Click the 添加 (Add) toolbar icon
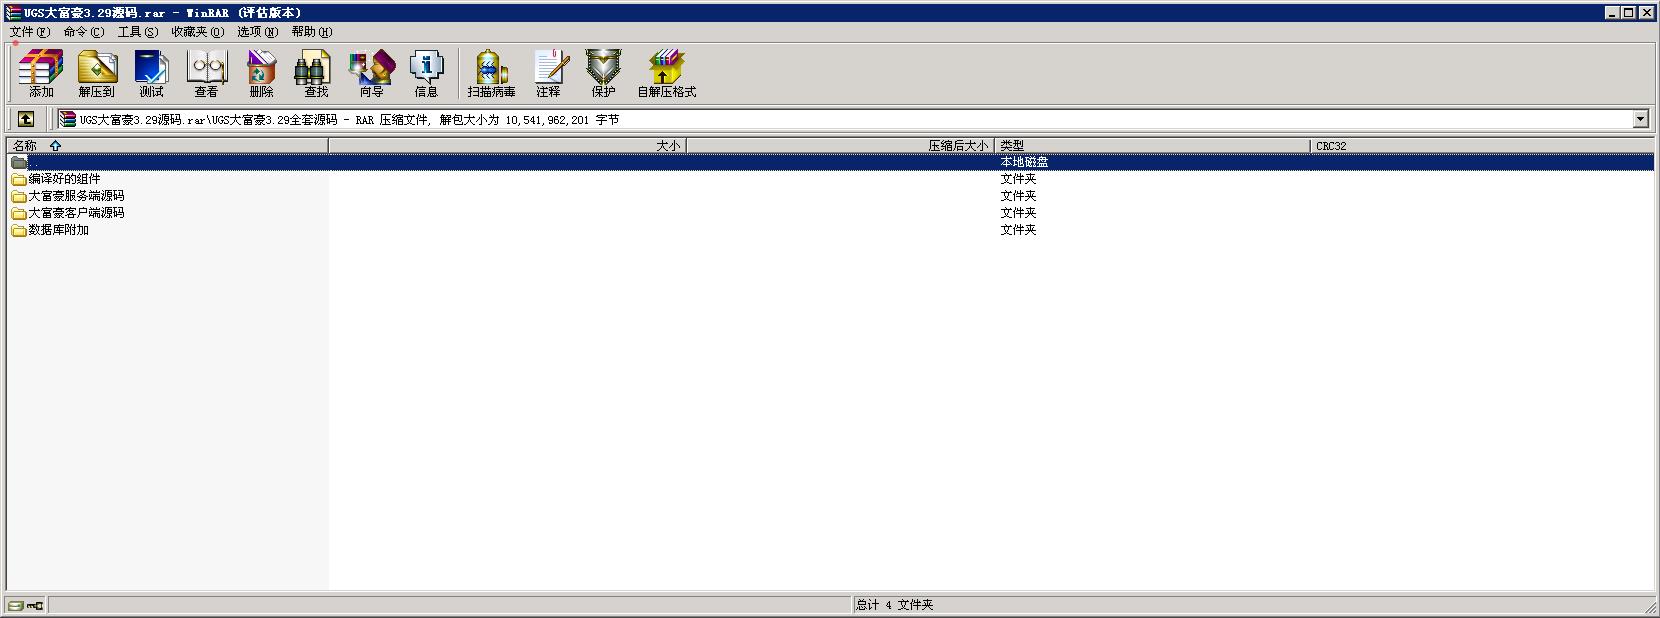 coord(41,74)
